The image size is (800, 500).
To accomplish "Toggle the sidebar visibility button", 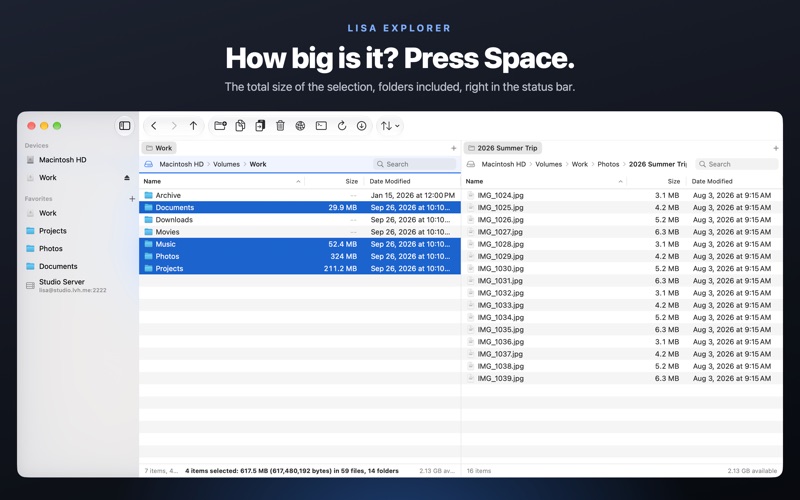I will click(x=124, y=126).
